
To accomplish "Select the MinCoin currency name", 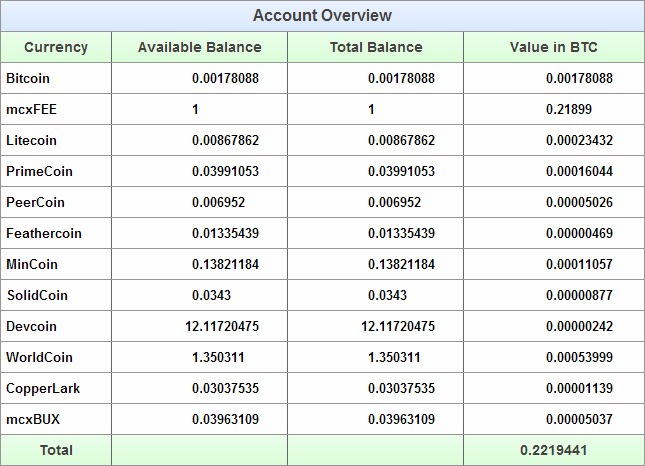I will point(32,264).
